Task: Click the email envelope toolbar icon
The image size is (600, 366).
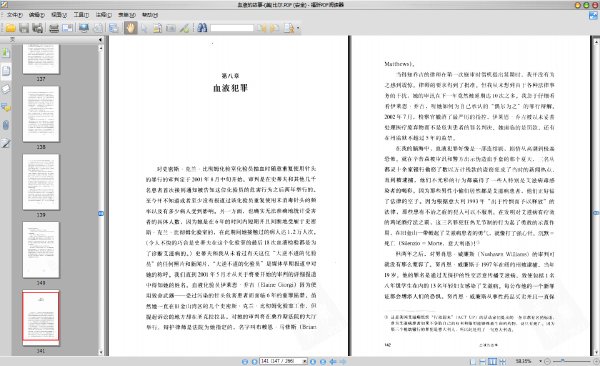Action: point(68,28)
